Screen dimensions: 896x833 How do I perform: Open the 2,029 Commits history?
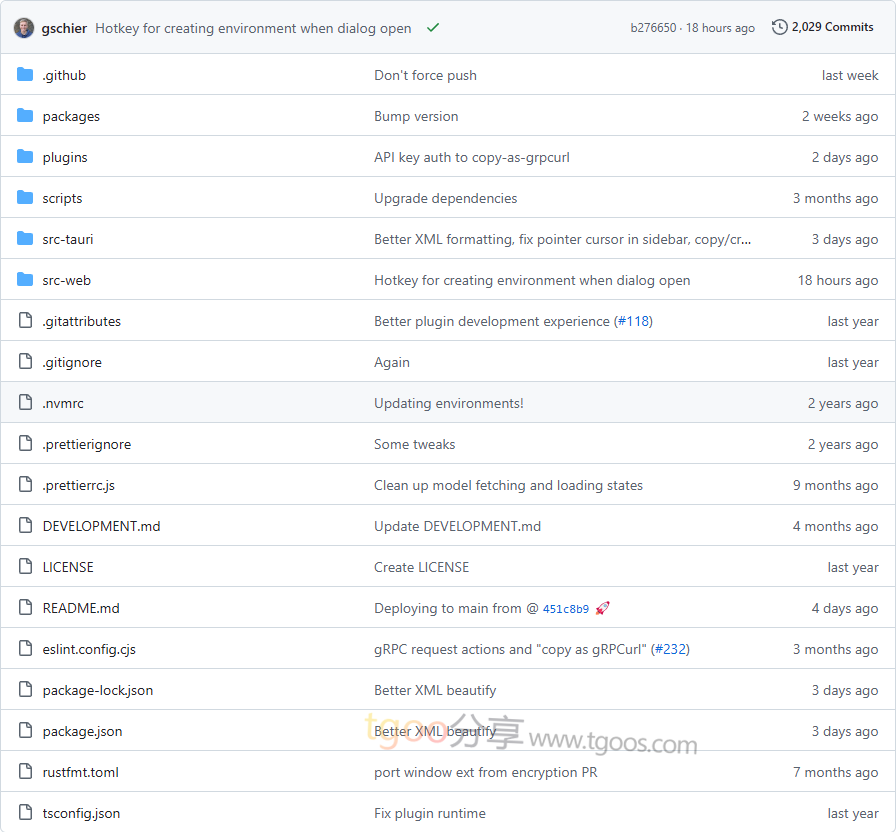click(832, 27)
